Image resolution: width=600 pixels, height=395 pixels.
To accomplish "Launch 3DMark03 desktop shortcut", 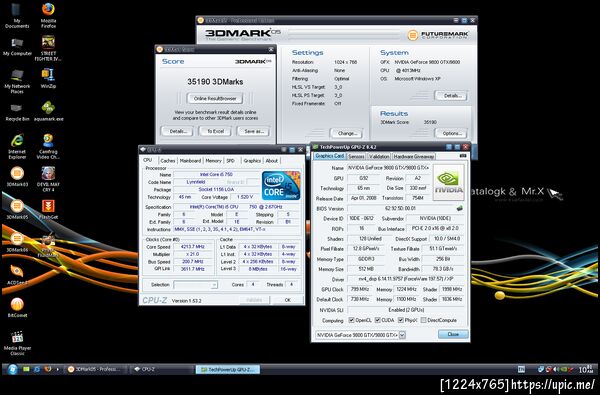I will (17, 176).
